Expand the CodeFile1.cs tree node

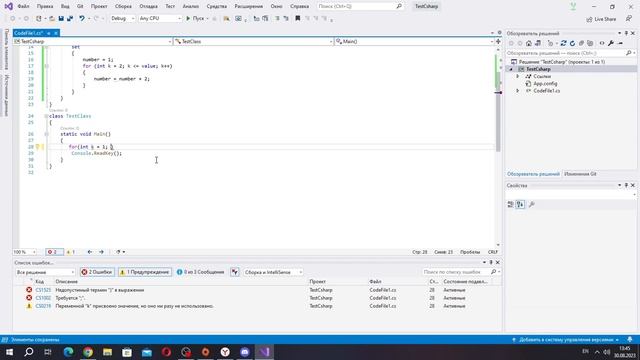(x=518, y=91)
